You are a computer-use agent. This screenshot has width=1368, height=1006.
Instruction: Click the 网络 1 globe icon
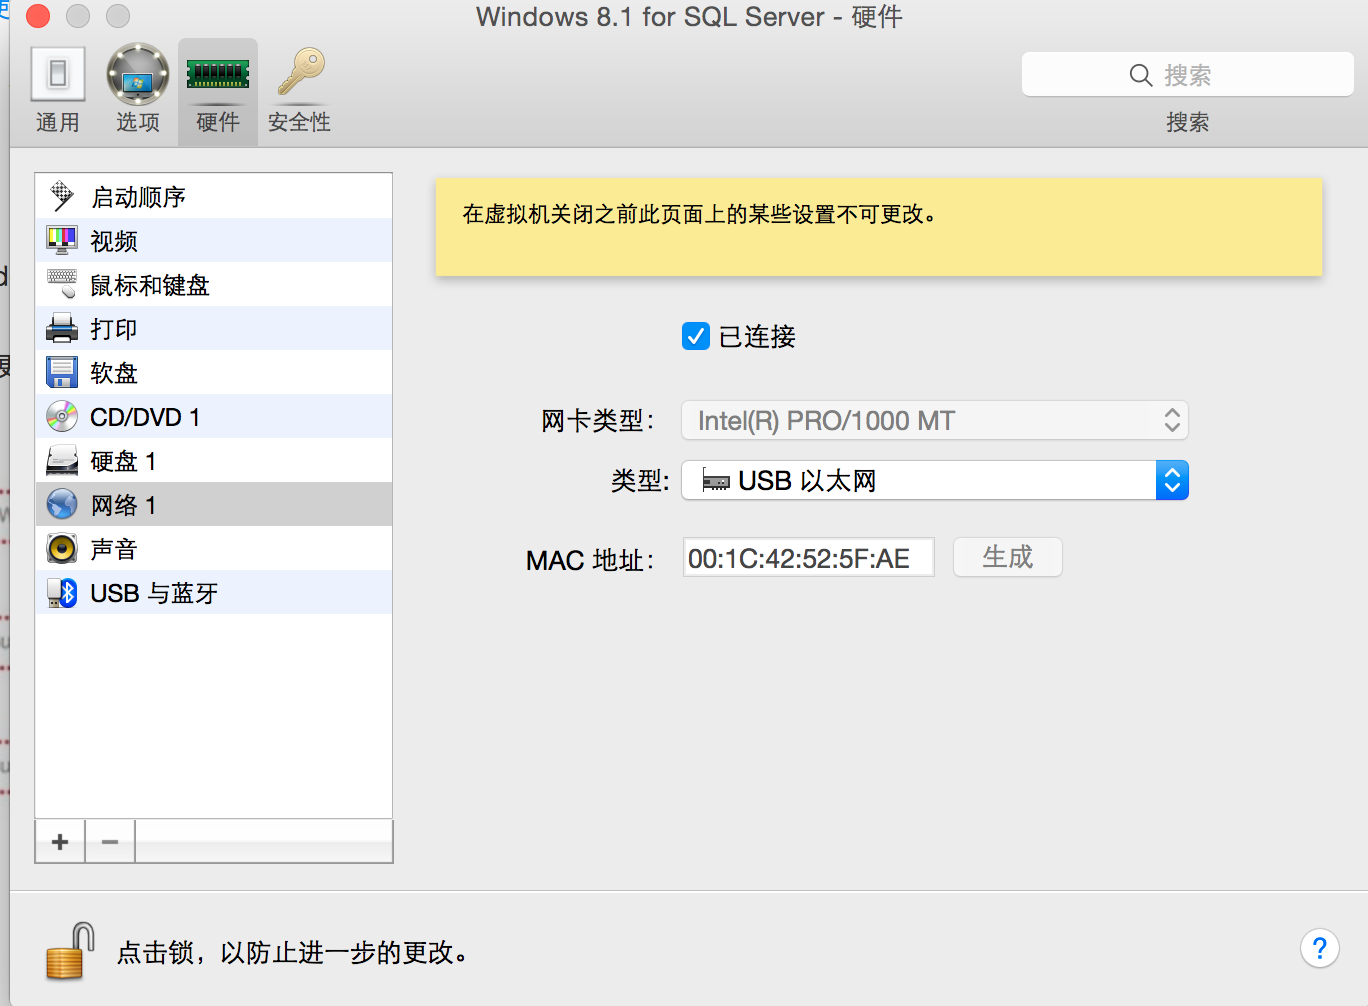(62, 504)
